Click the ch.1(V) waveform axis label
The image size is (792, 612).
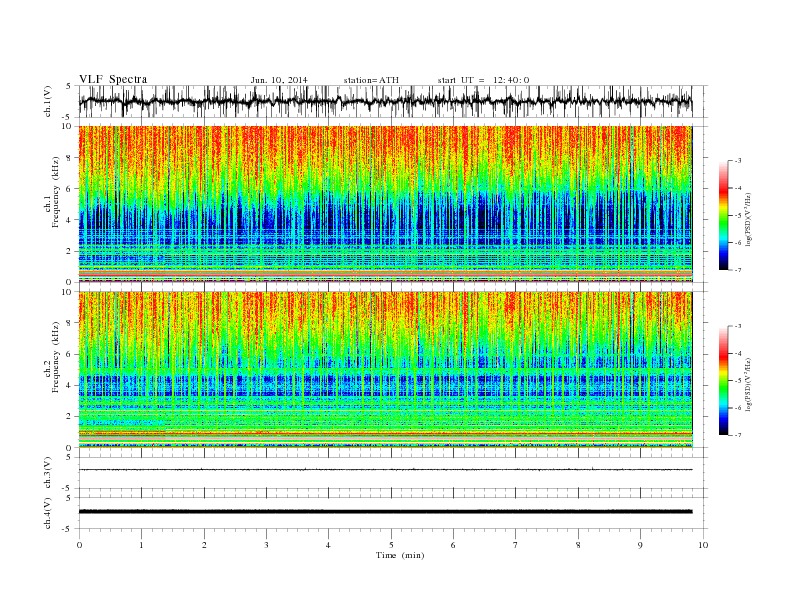pyautogui.click(x=48, y=101)
